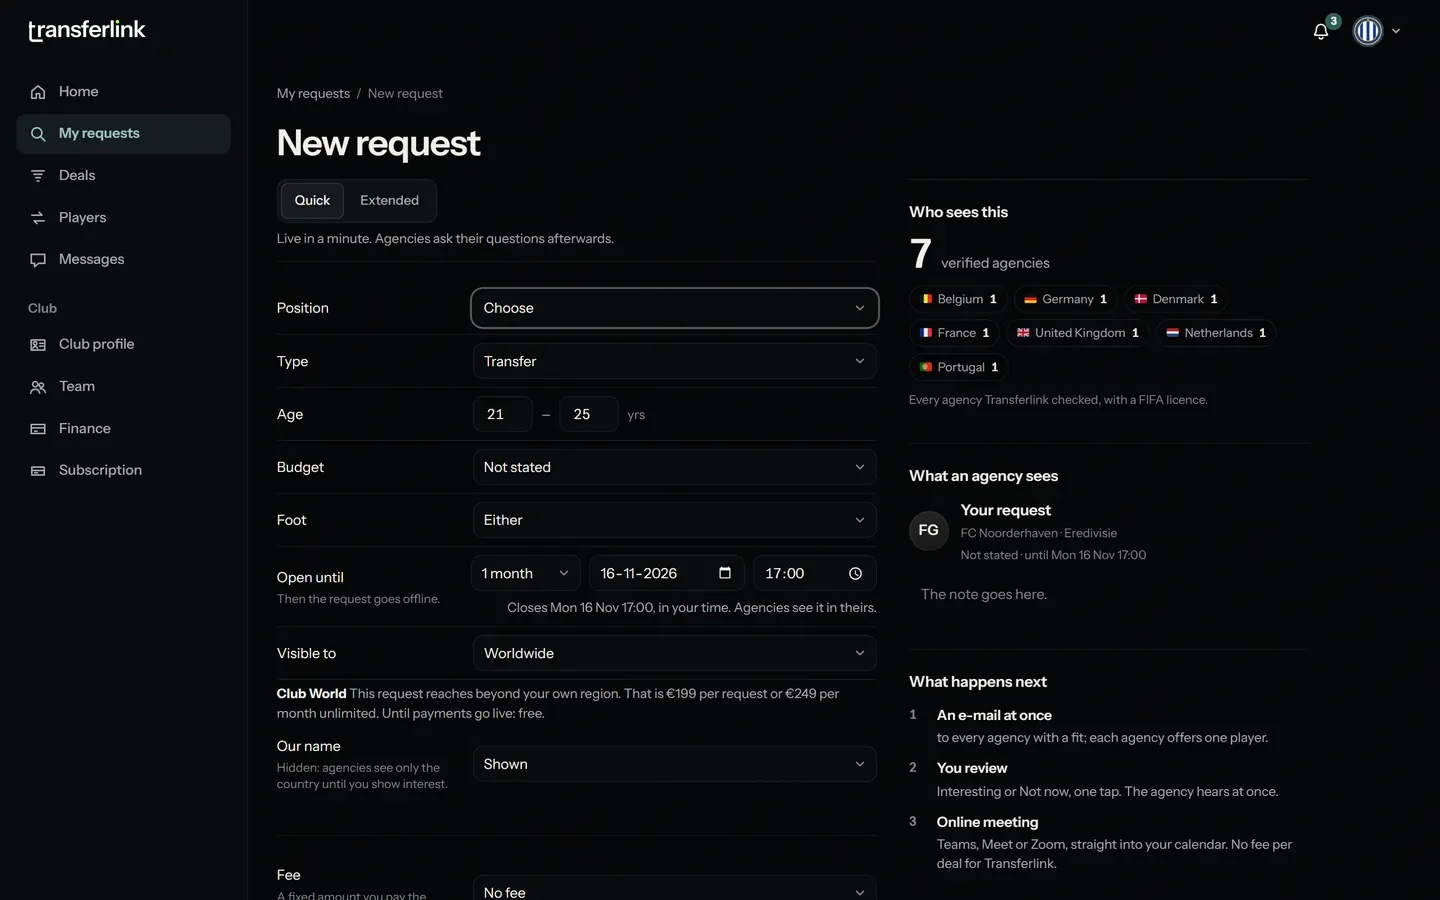Open the clock time picker icon
This screenshot has width=1440, height=900.
(x=855, y=574)
